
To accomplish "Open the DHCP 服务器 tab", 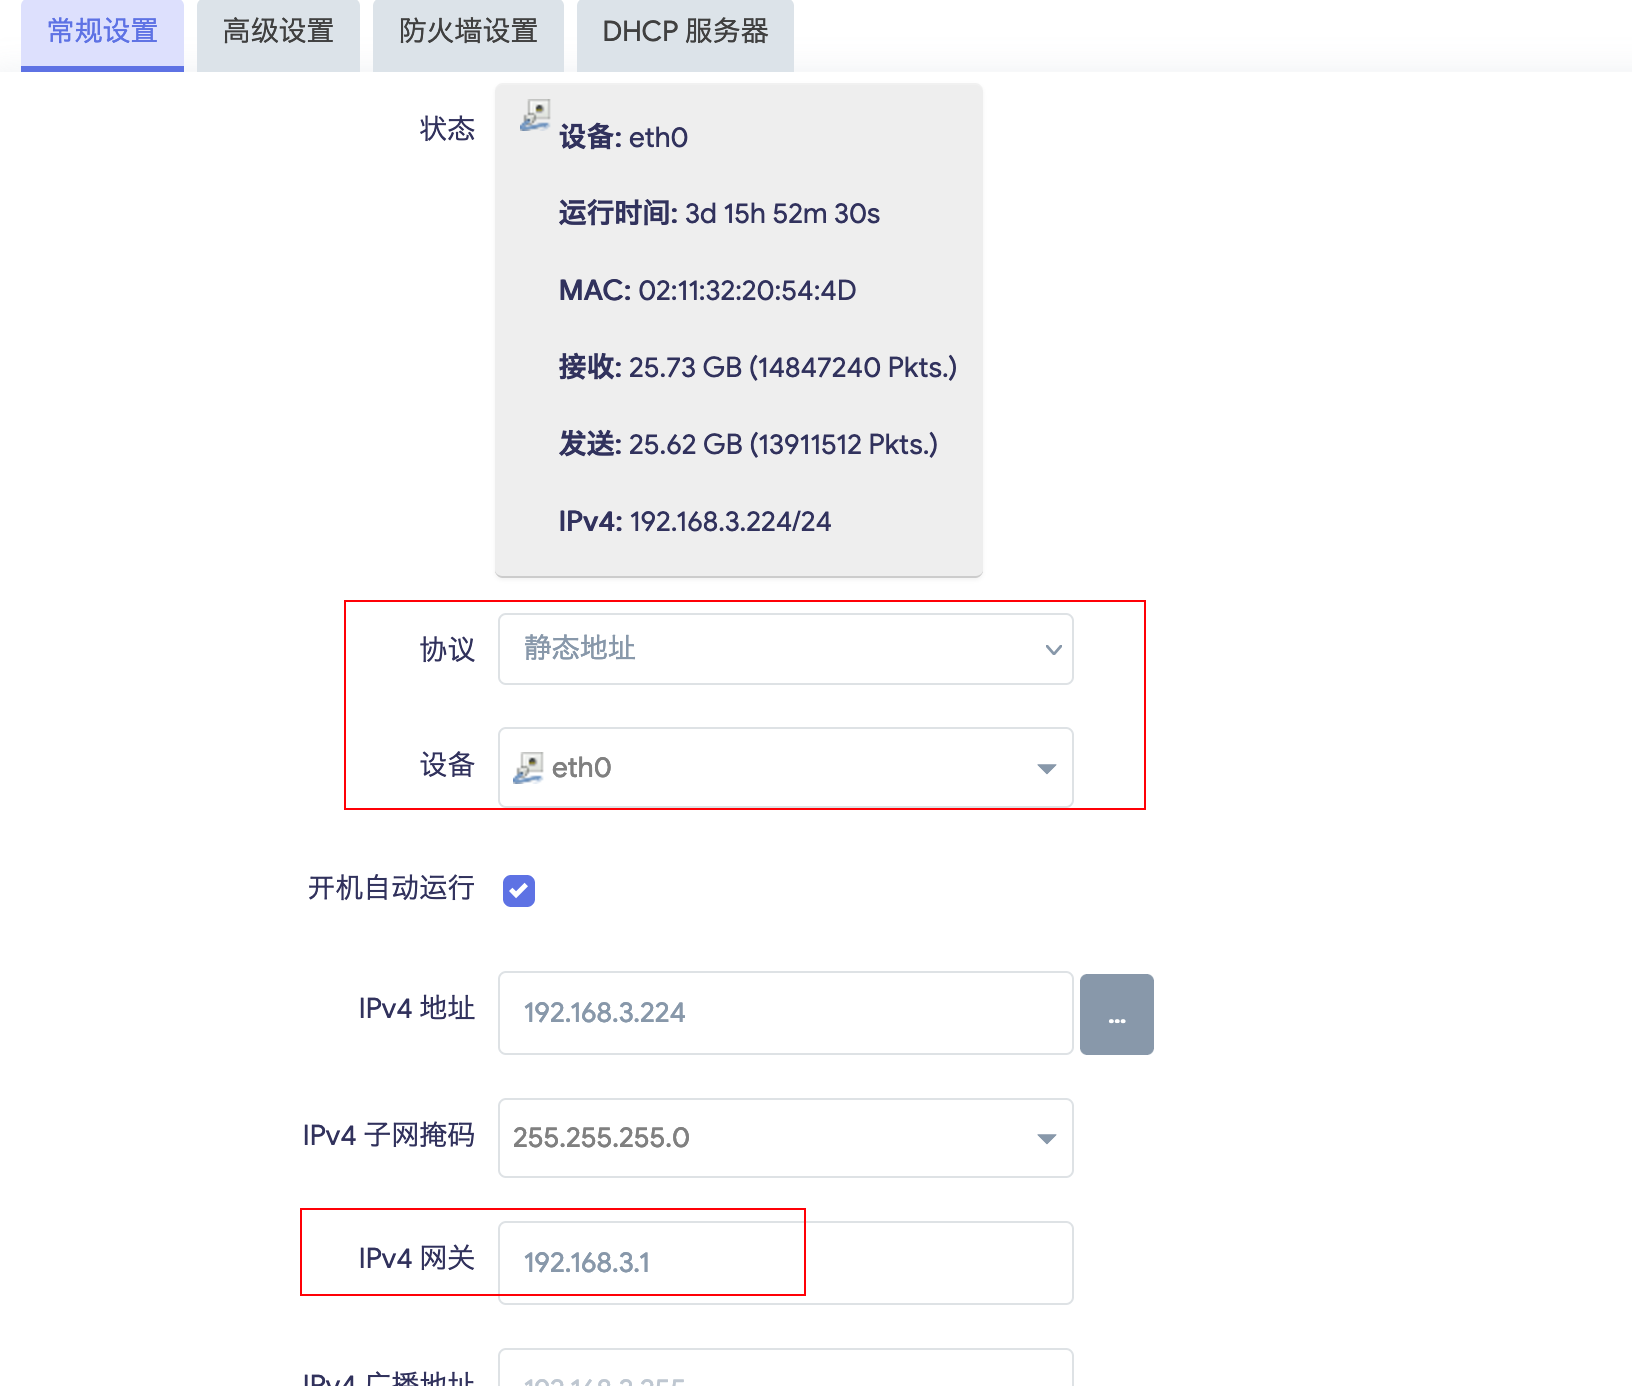I will (x=685, y=33).
